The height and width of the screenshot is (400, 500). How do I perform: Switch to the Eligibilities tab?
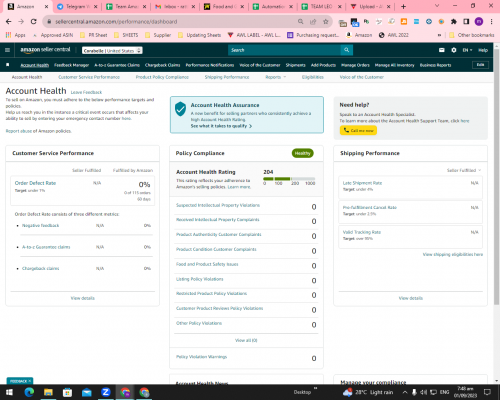313,77
